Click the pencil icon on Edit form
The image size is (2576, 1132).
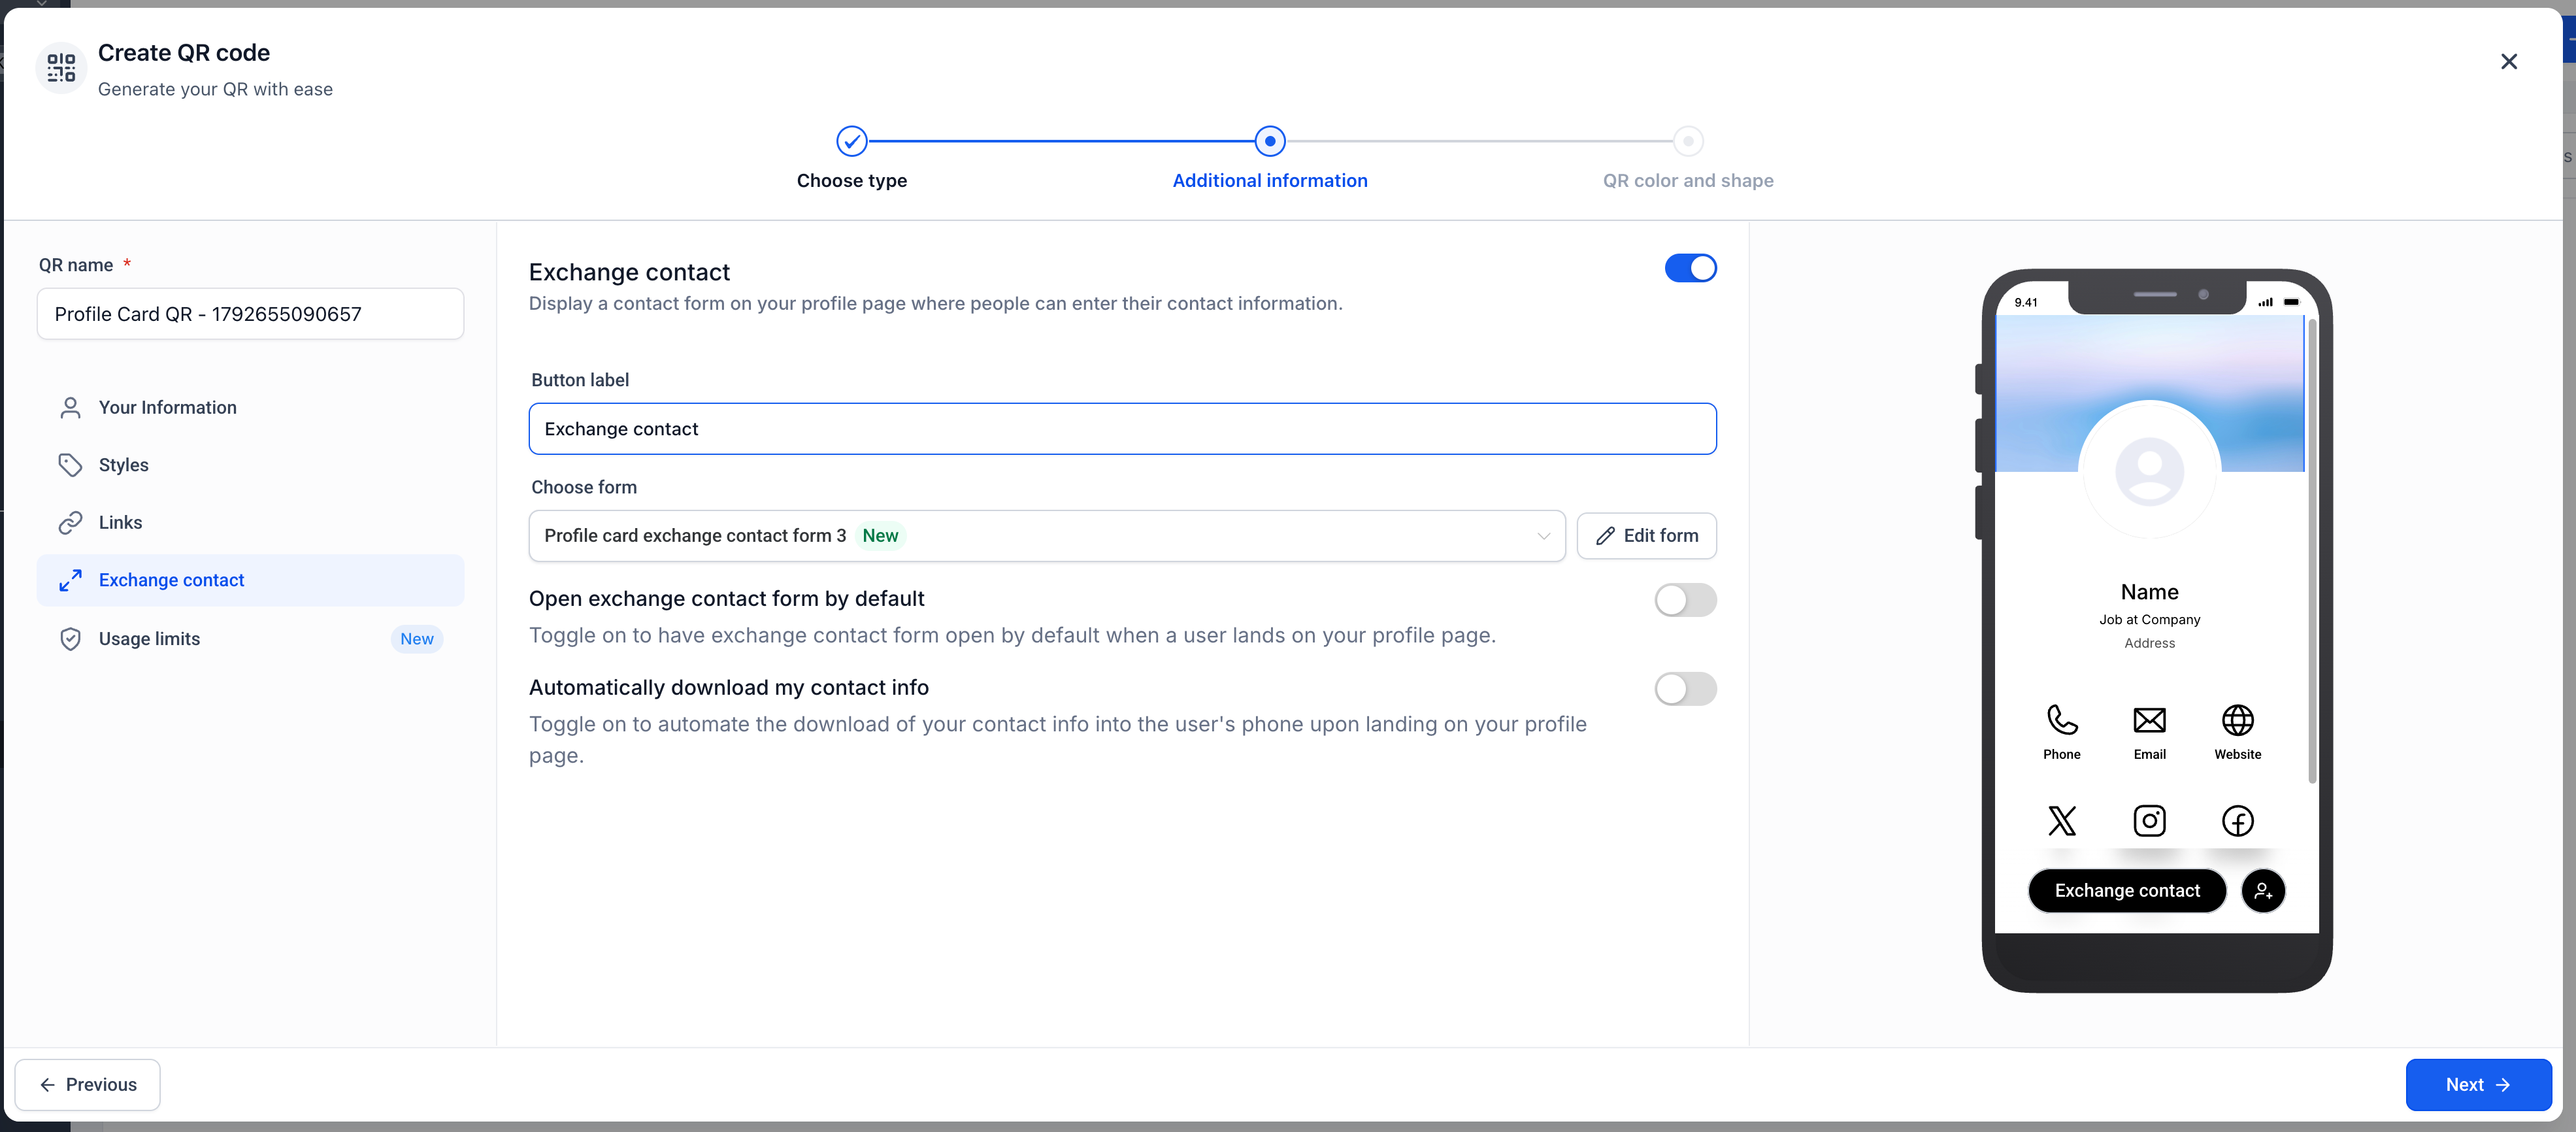[x=1605, y=536]
